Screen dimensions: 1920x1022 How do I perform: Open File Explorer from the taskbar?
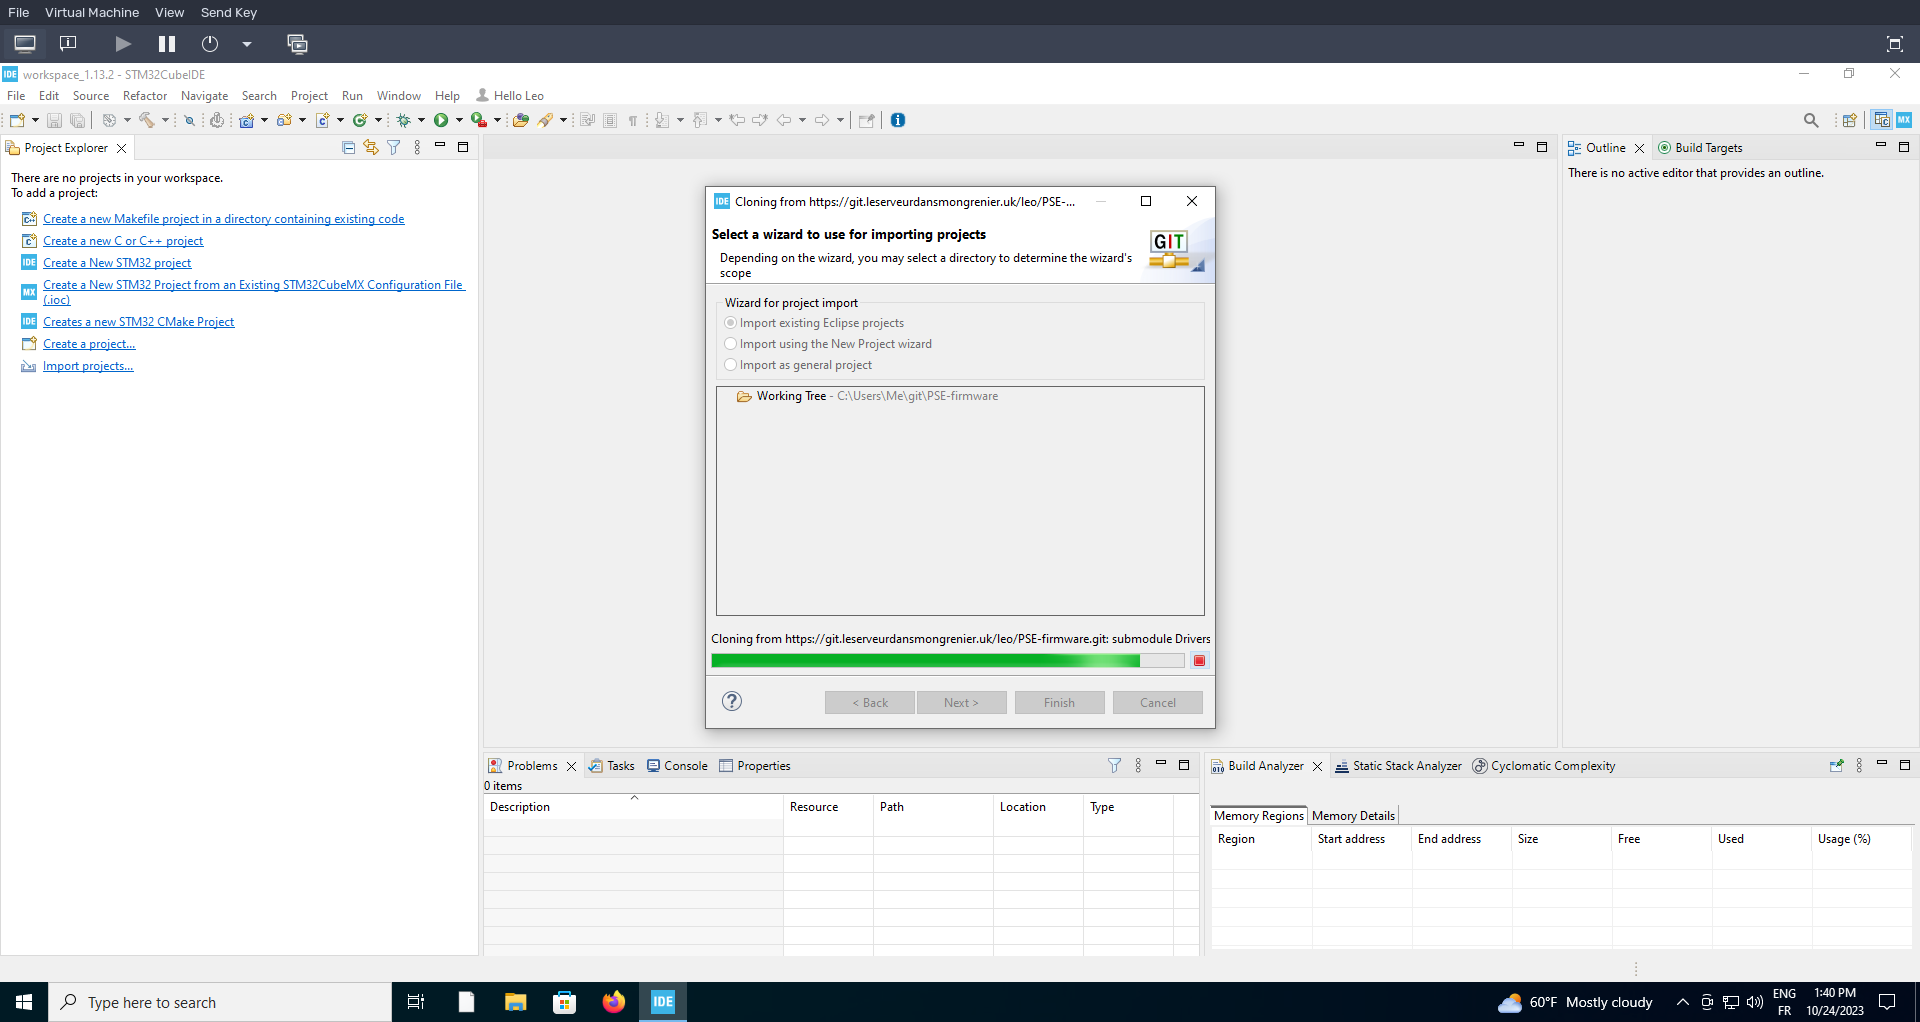(516, 1002)
